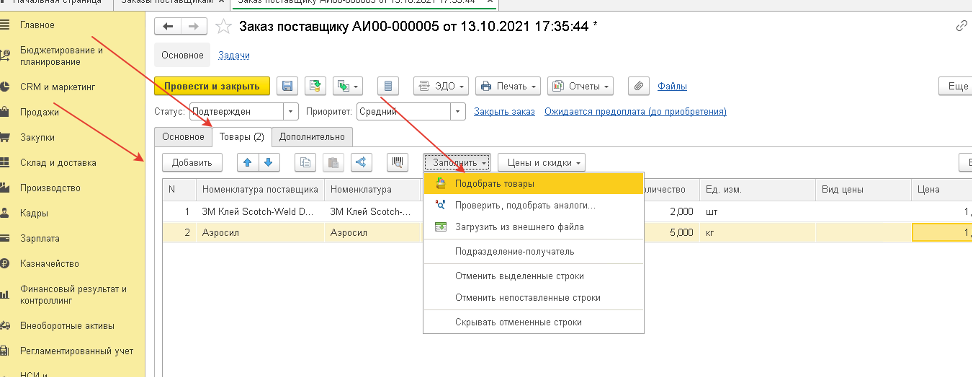
Task: Go forward with the right arrow button
Action: point(194,26)
